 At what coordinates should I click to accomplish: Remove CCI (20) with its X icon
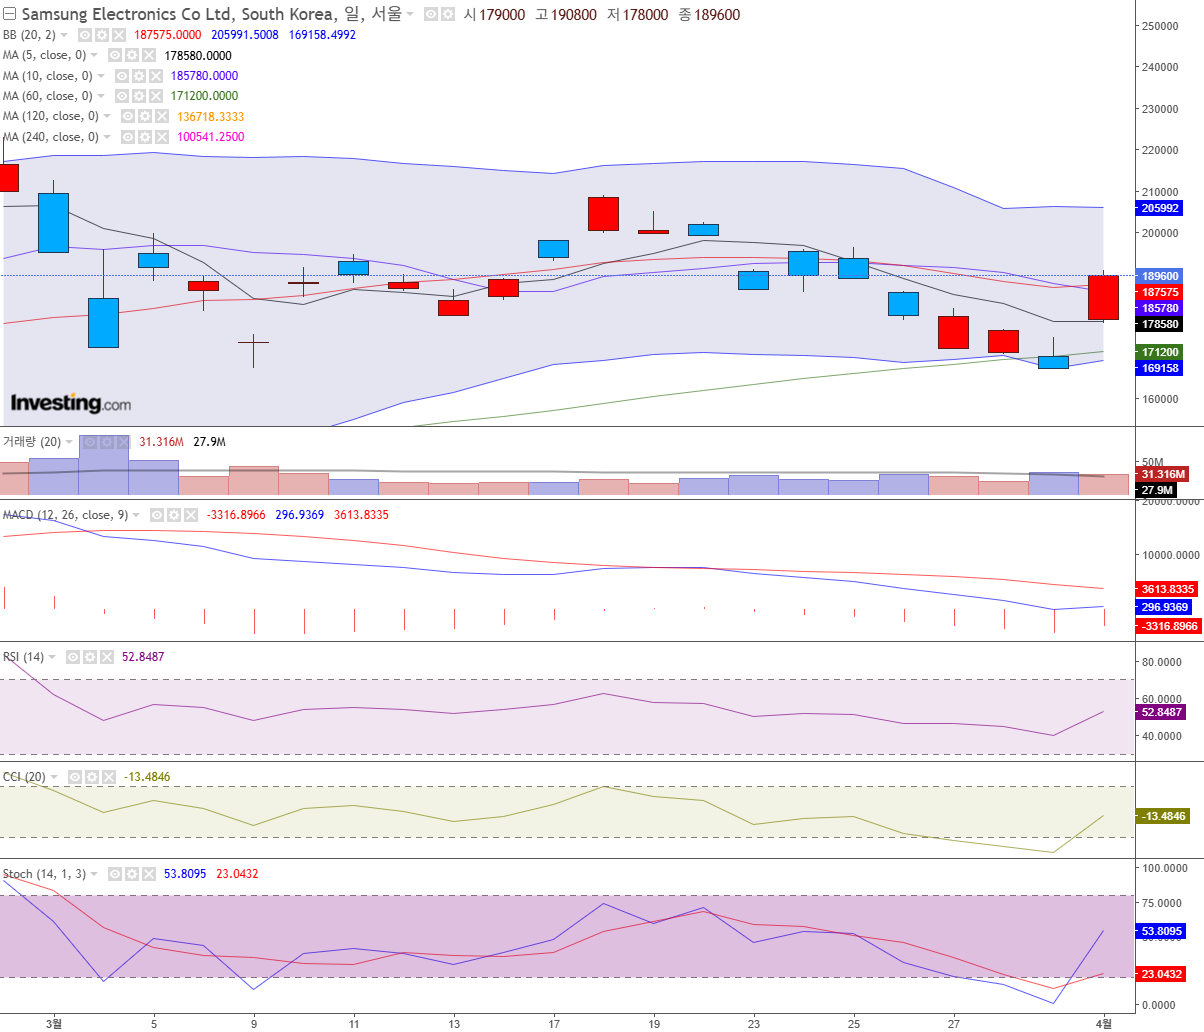(x=107, y=777)
